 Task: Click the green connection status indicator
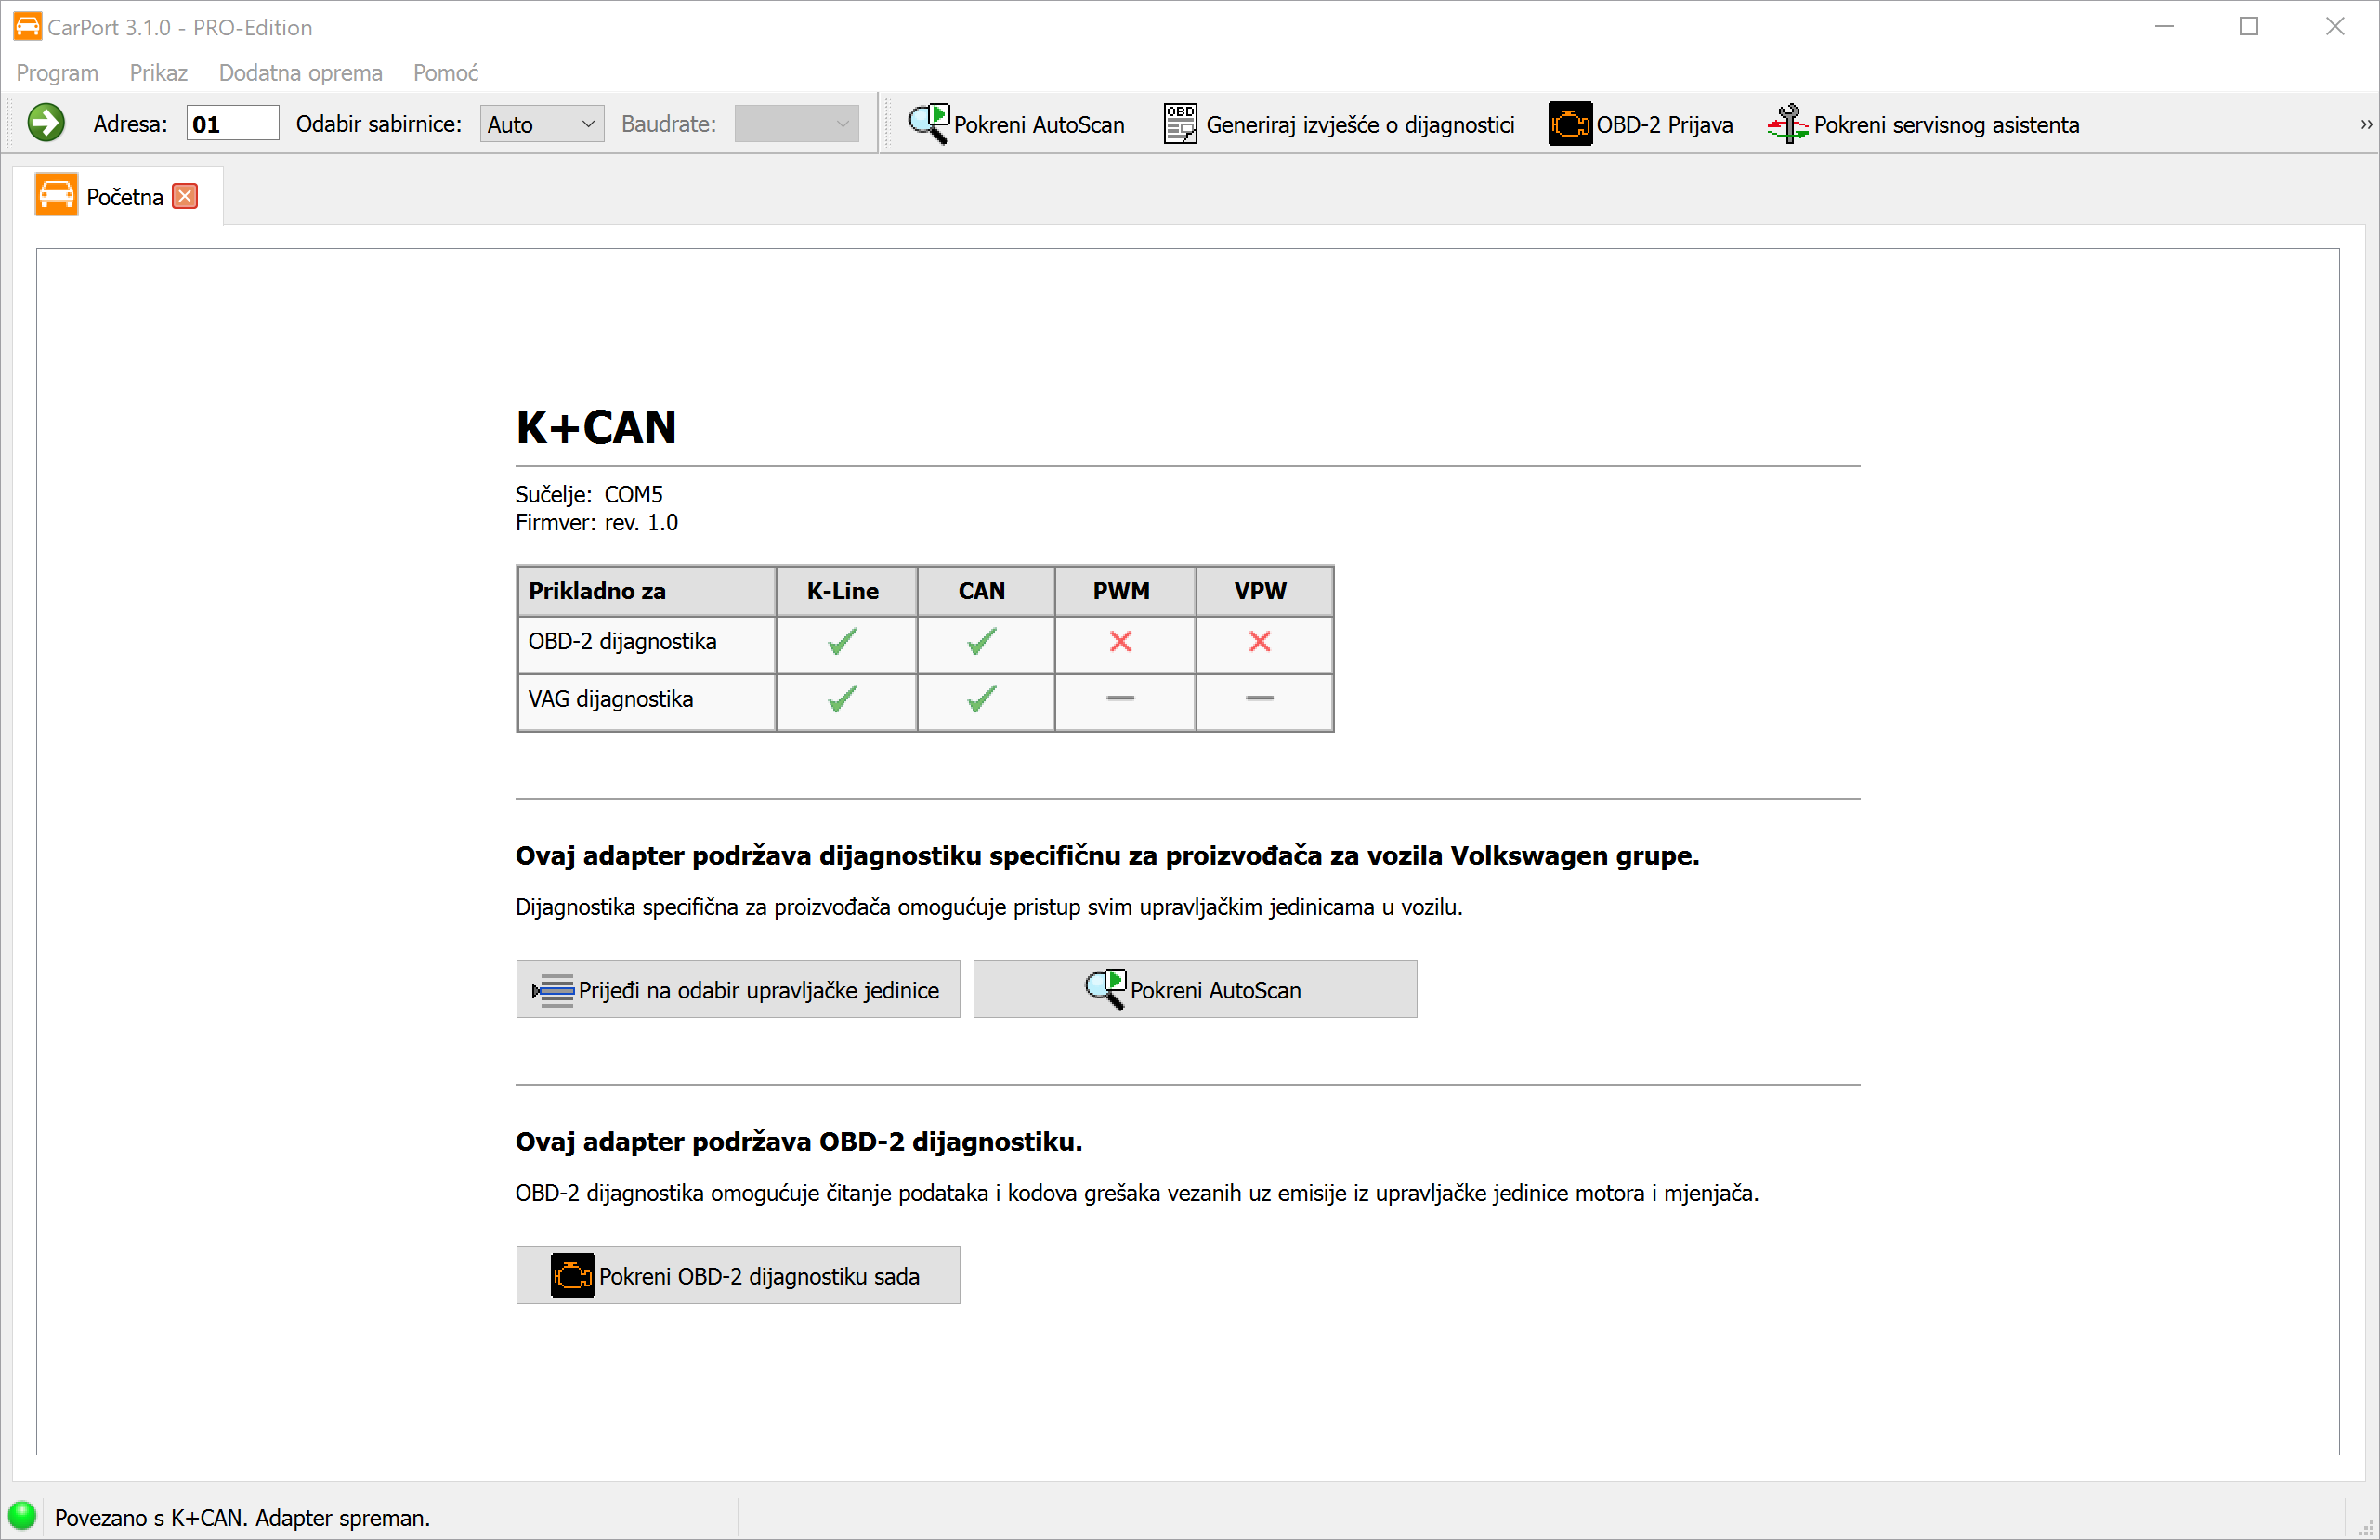pyautogui.click(x=21, y=1515)
